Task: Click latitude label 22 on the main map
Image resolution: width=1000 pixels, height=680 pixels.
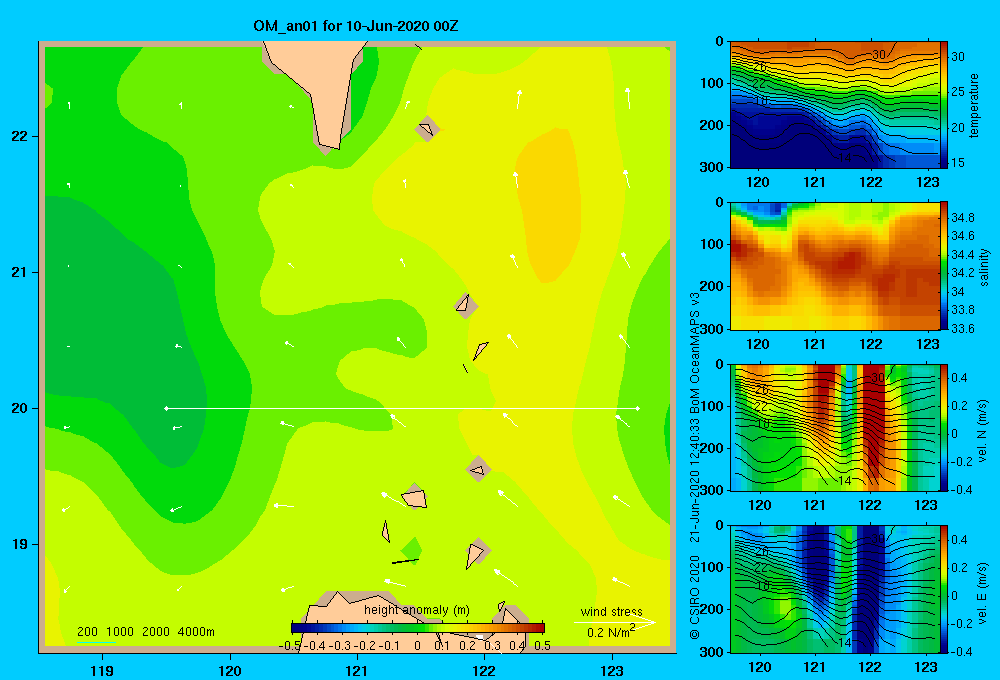Action: coord(20,137)
